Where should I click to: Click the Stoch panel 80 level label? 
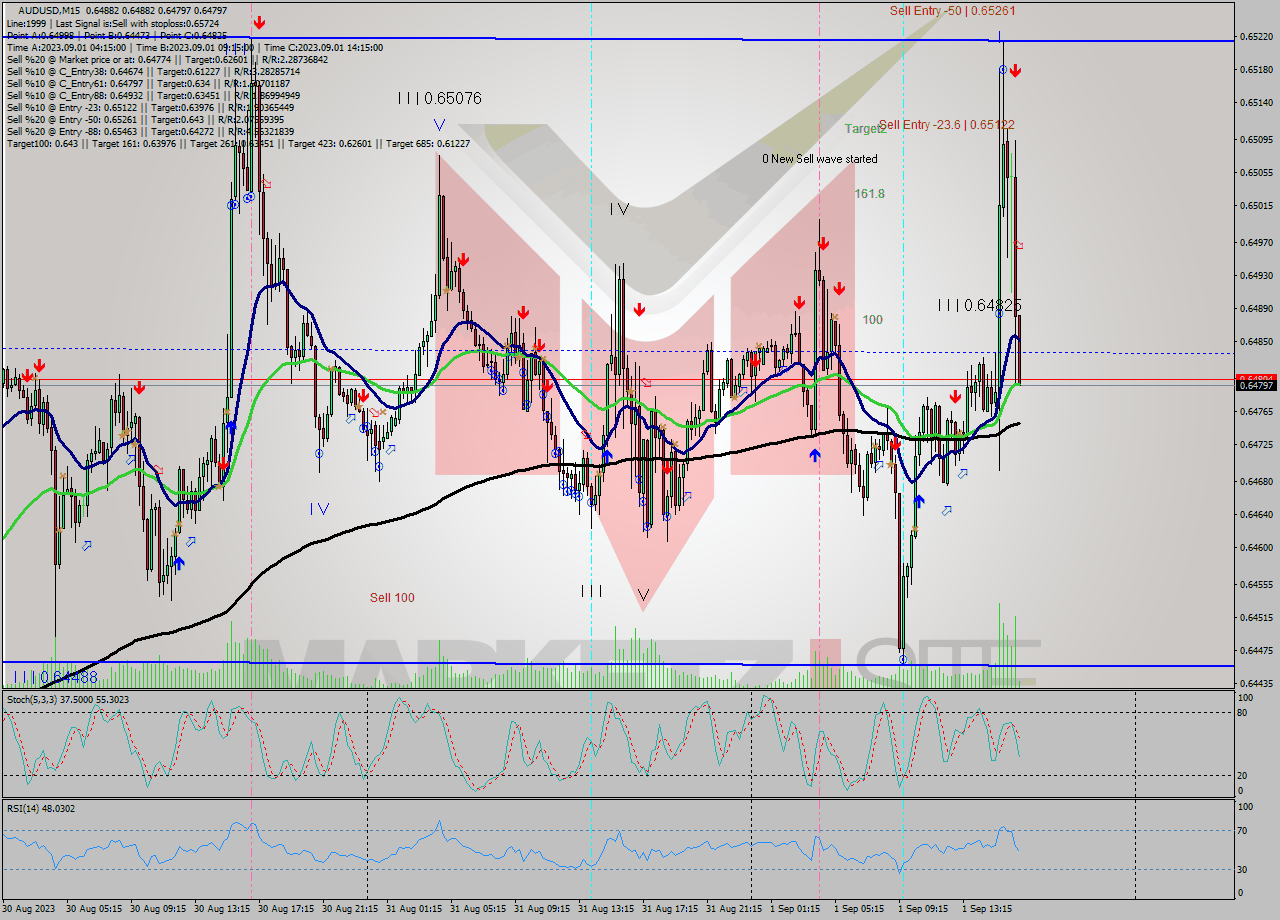pos(1243,713)
